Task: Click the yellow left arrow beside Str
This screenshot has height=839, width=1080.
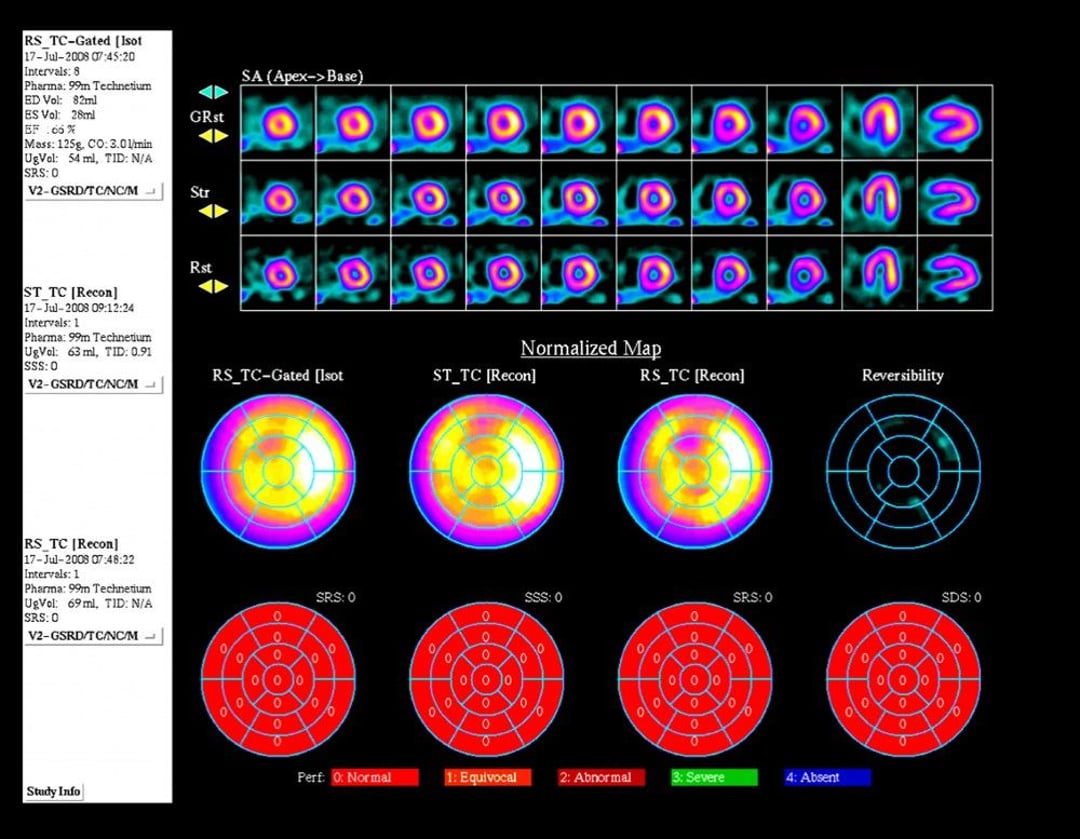Action: pos(206,212)
